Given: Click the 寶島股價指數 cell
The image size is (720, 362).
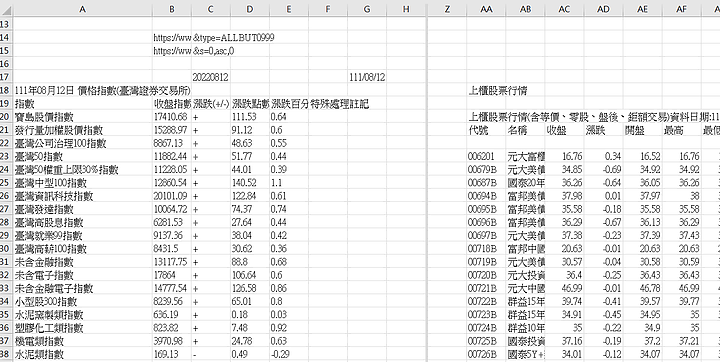Looking at the screenshot, I should click(83, 117).
